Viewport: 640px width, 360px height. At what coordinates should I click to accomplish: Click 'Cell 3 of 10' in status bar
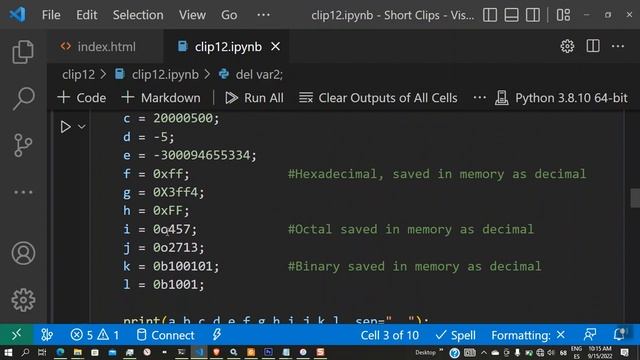[389, 335]
